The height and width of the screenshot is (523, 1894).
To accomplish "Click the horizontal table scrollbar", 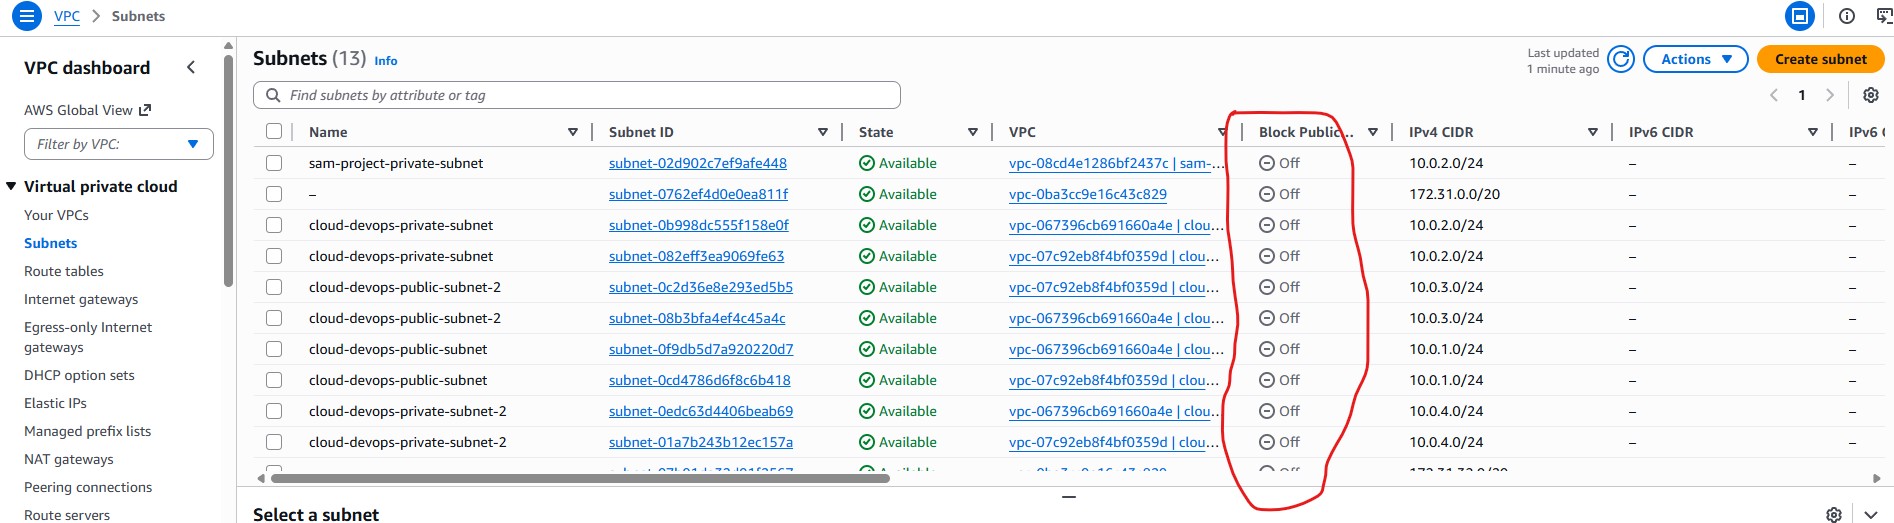I will point(580,478).
